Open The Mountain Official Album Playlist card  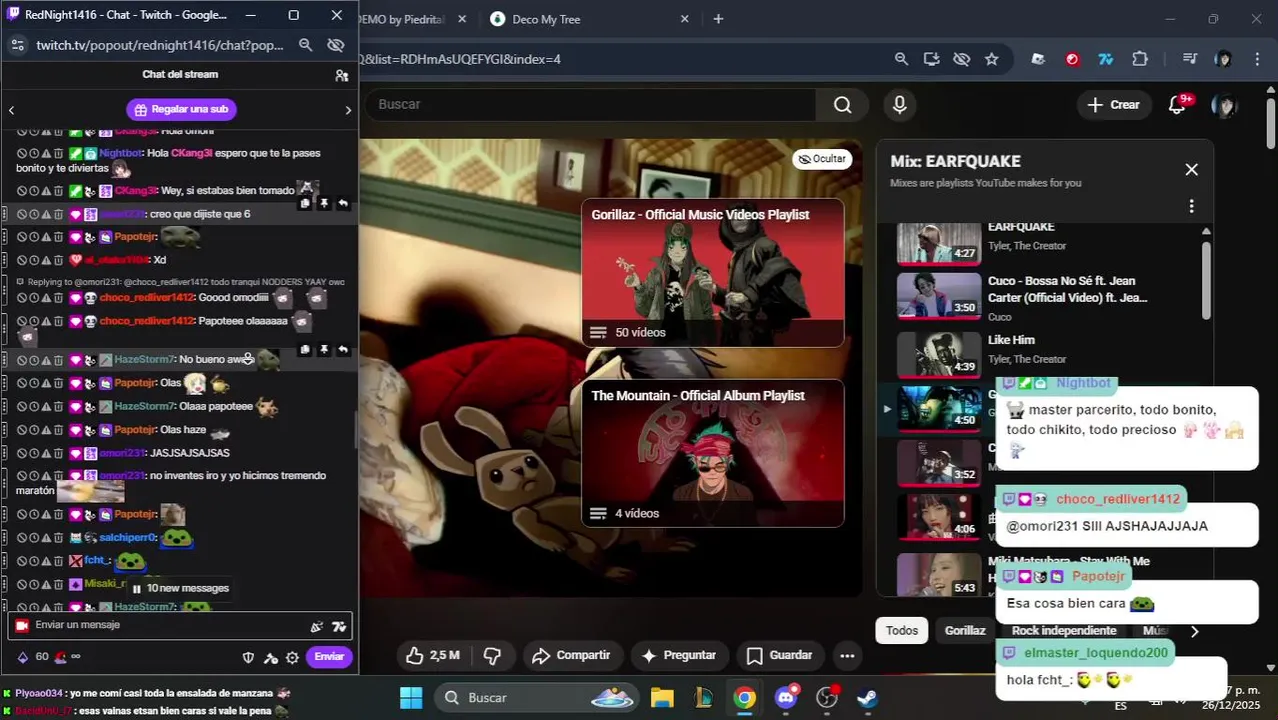click(x=713, y=454)
